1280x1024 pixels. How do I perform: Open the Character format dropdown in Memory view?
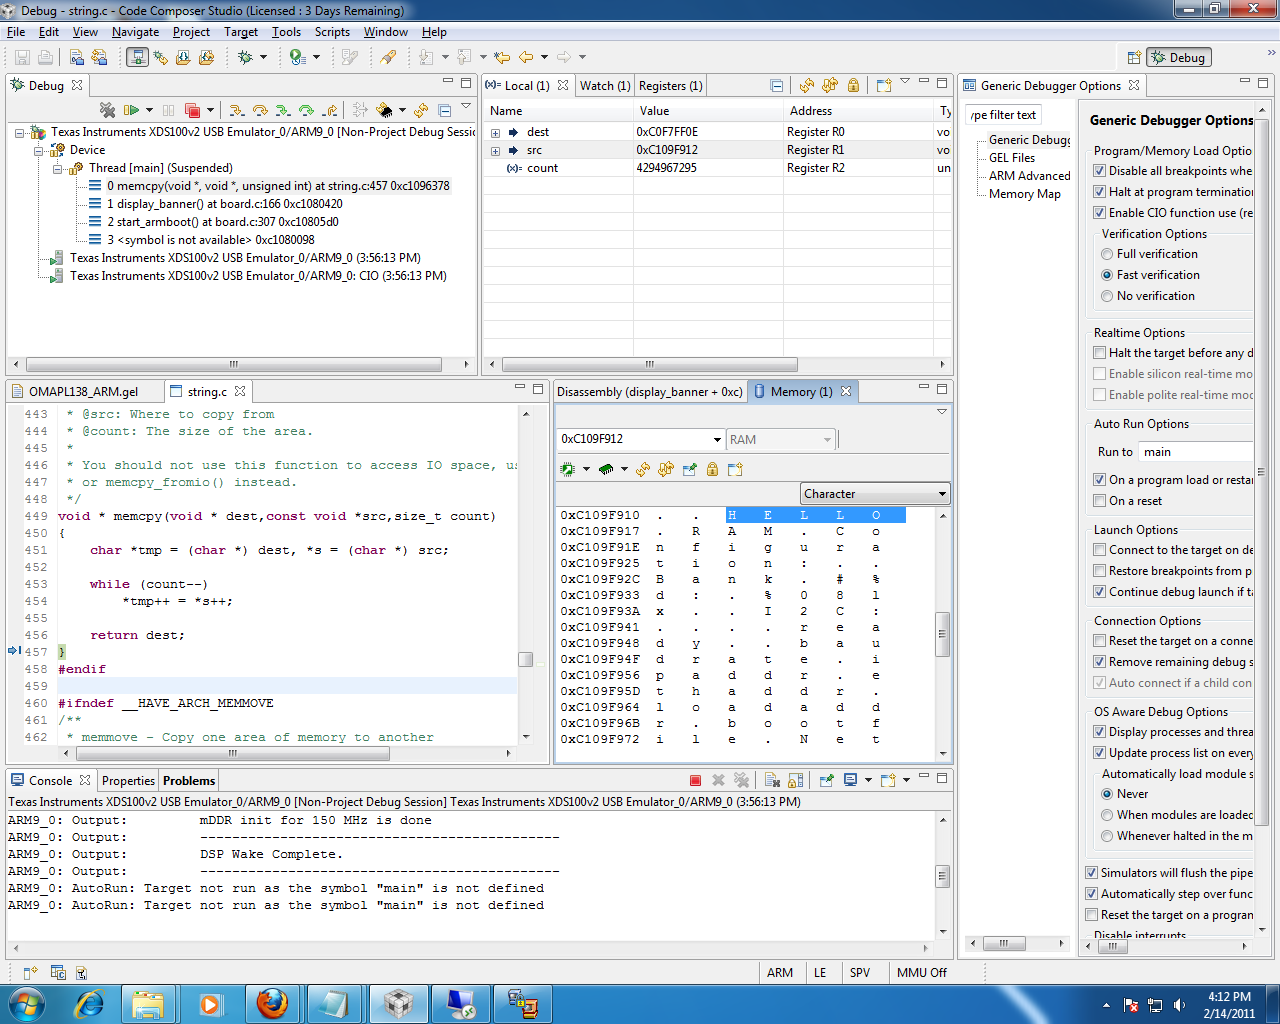pyautogui.click(x=943, y=493)
